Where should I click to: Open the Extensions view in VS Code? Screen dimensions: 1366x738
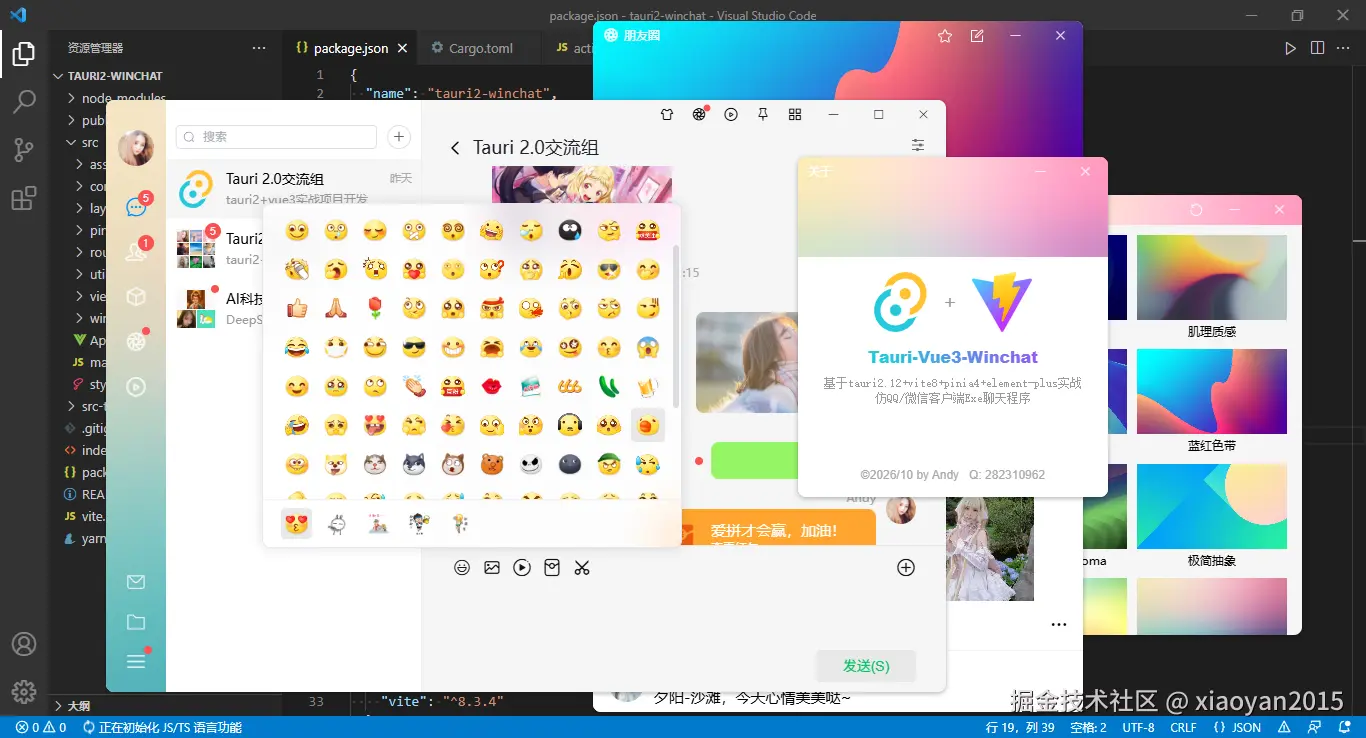[24, 198]
